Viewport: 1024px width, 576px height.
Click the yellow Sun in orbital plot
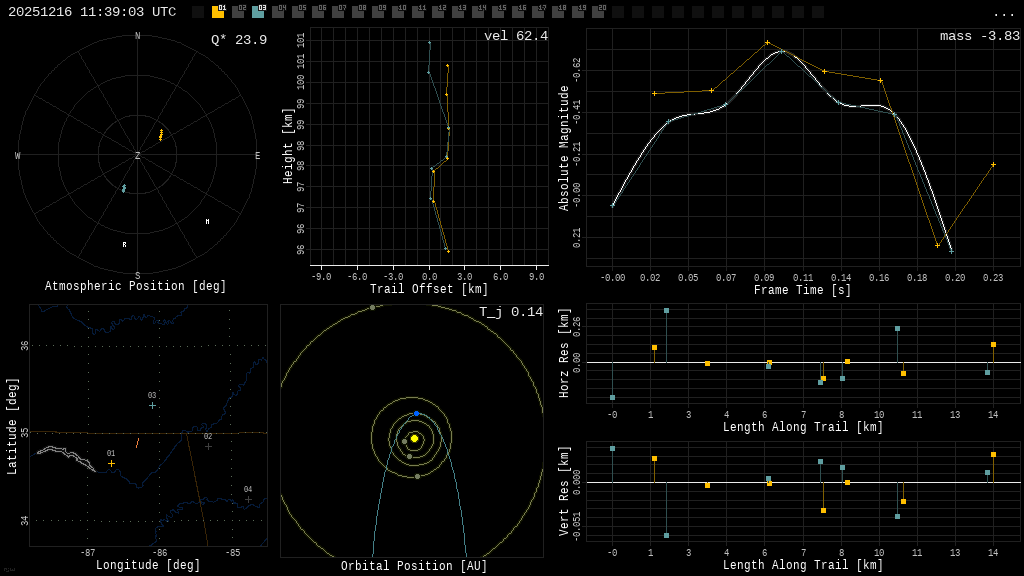point(414,438)
